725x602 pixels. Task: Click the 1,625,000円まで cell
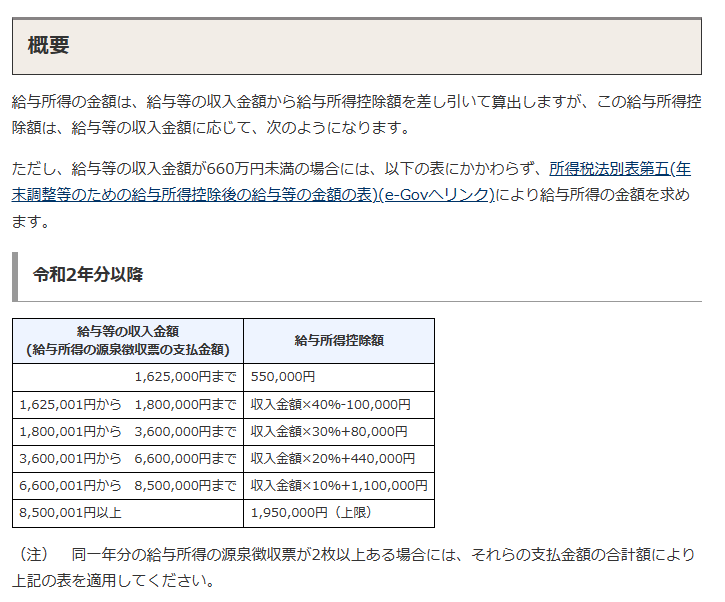[x=128, y=377]
